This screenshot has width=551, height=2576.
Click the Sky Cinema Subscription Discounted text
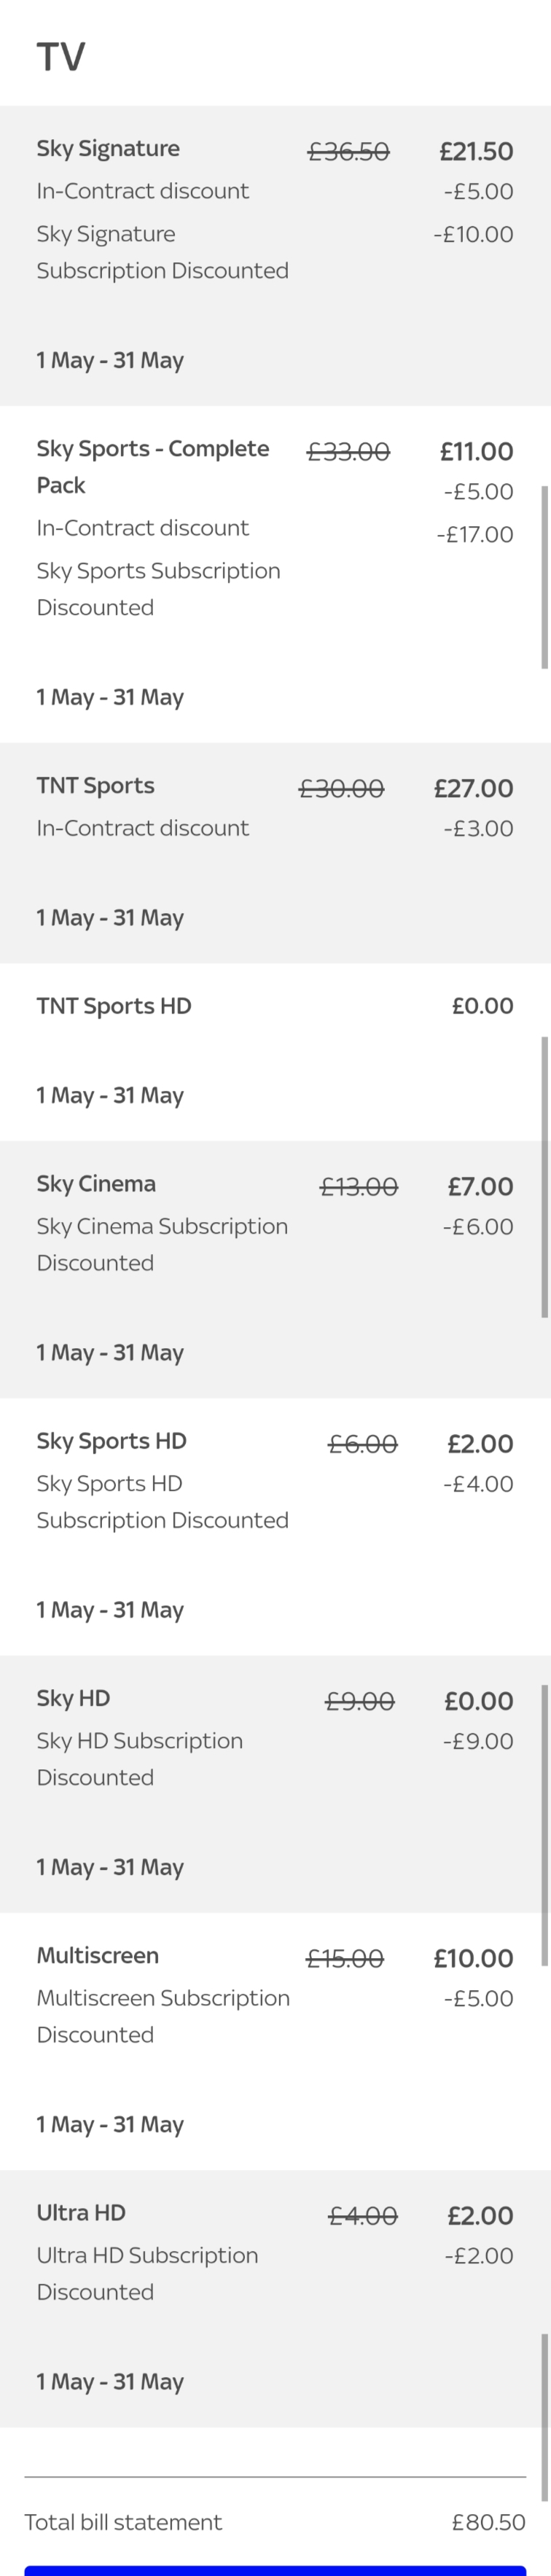point(162,1244)
